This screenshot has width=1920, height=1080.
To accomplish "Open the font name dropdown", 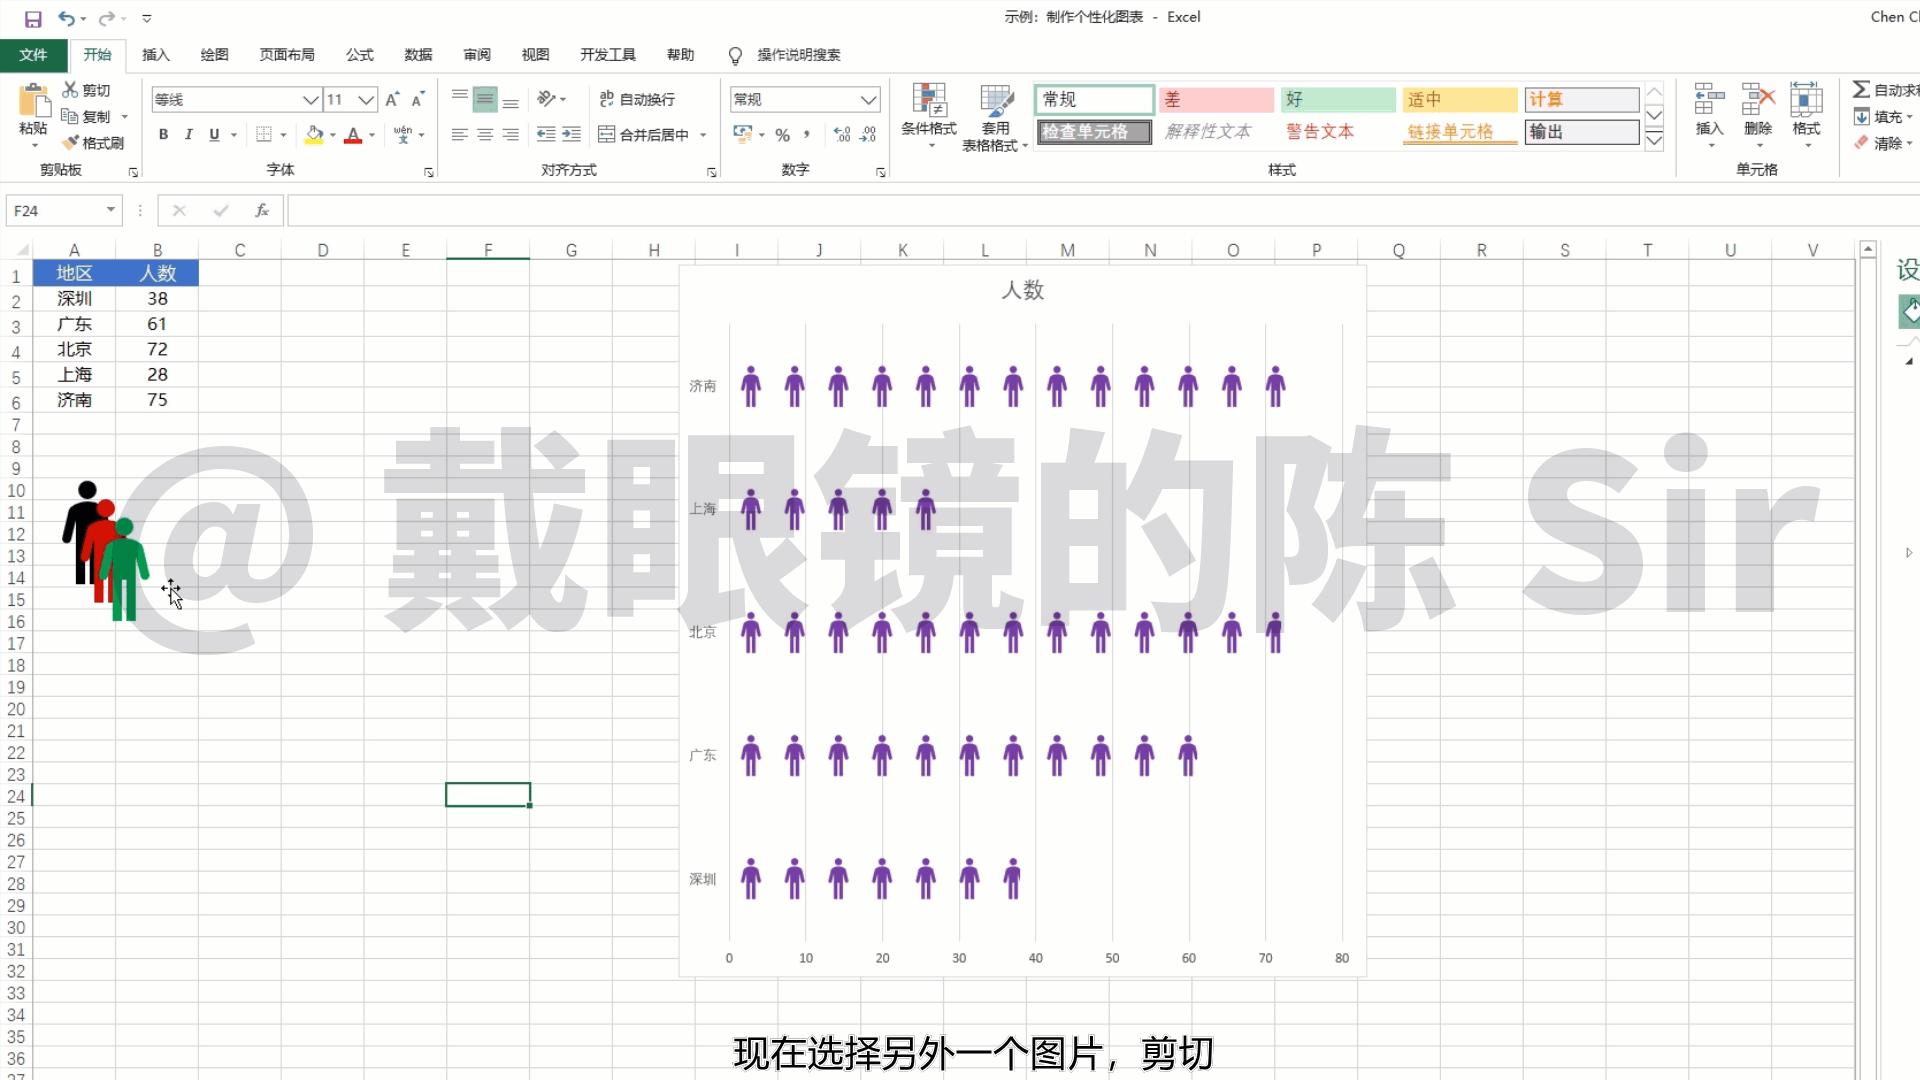I will click(309, 99).
